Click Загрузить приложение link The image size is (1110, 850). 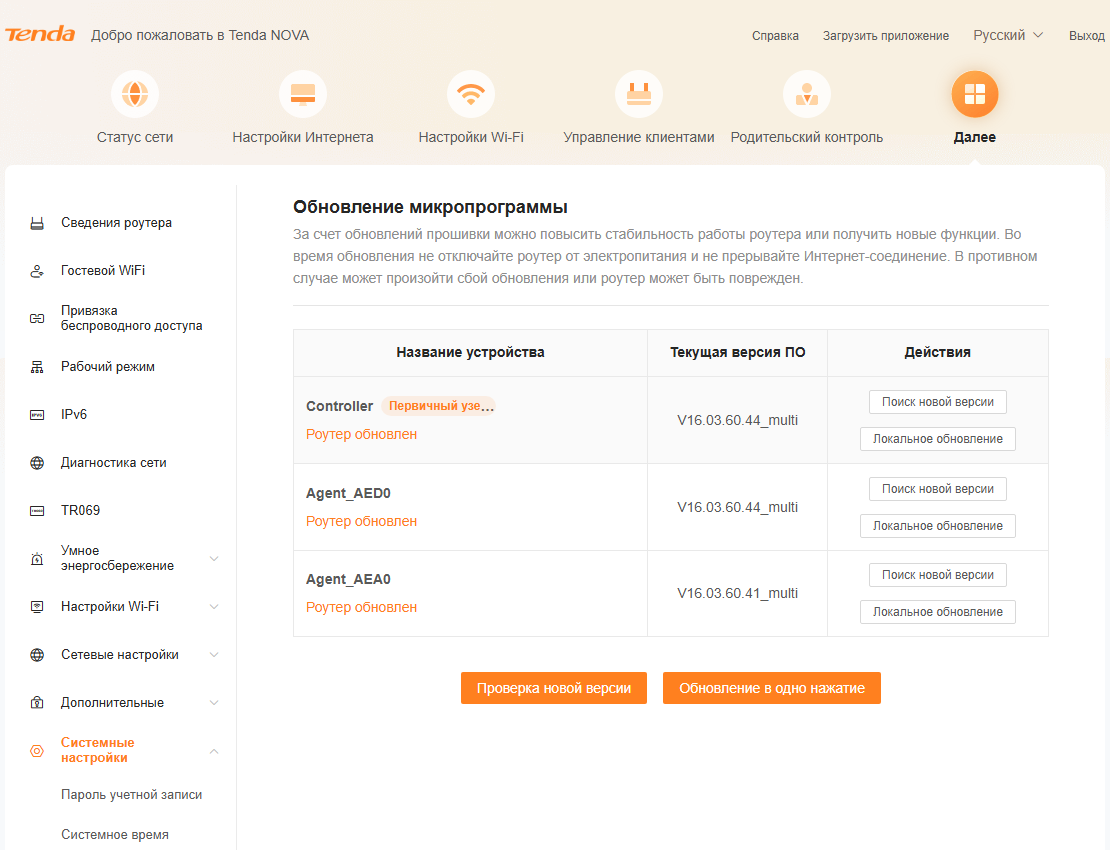886,35
